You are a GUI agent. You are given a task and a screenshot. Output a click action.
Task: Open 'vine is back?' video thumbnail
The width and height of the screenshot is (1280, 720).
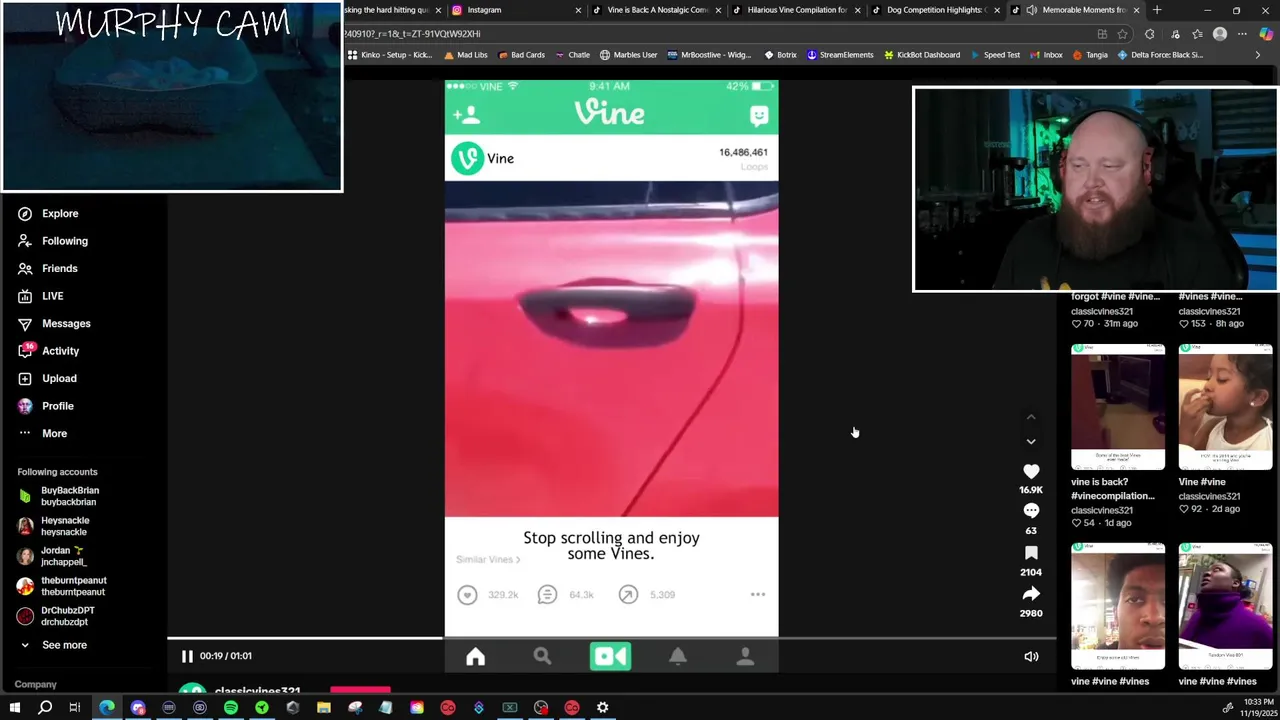click(1118, 406)
